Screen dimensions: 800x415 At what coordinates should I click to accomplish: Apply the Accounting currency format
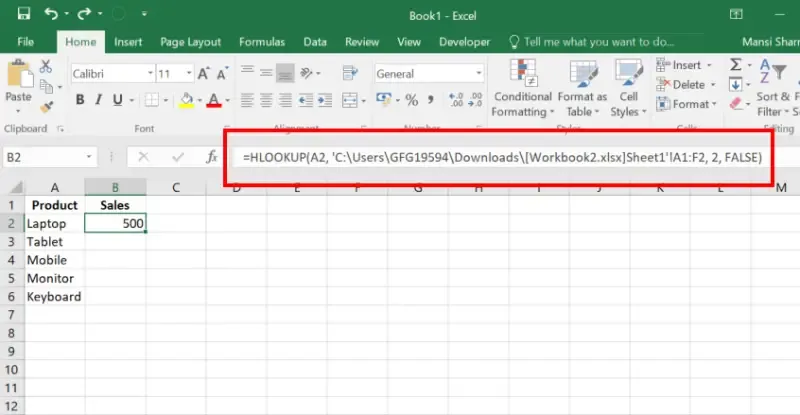pos(384,99)
